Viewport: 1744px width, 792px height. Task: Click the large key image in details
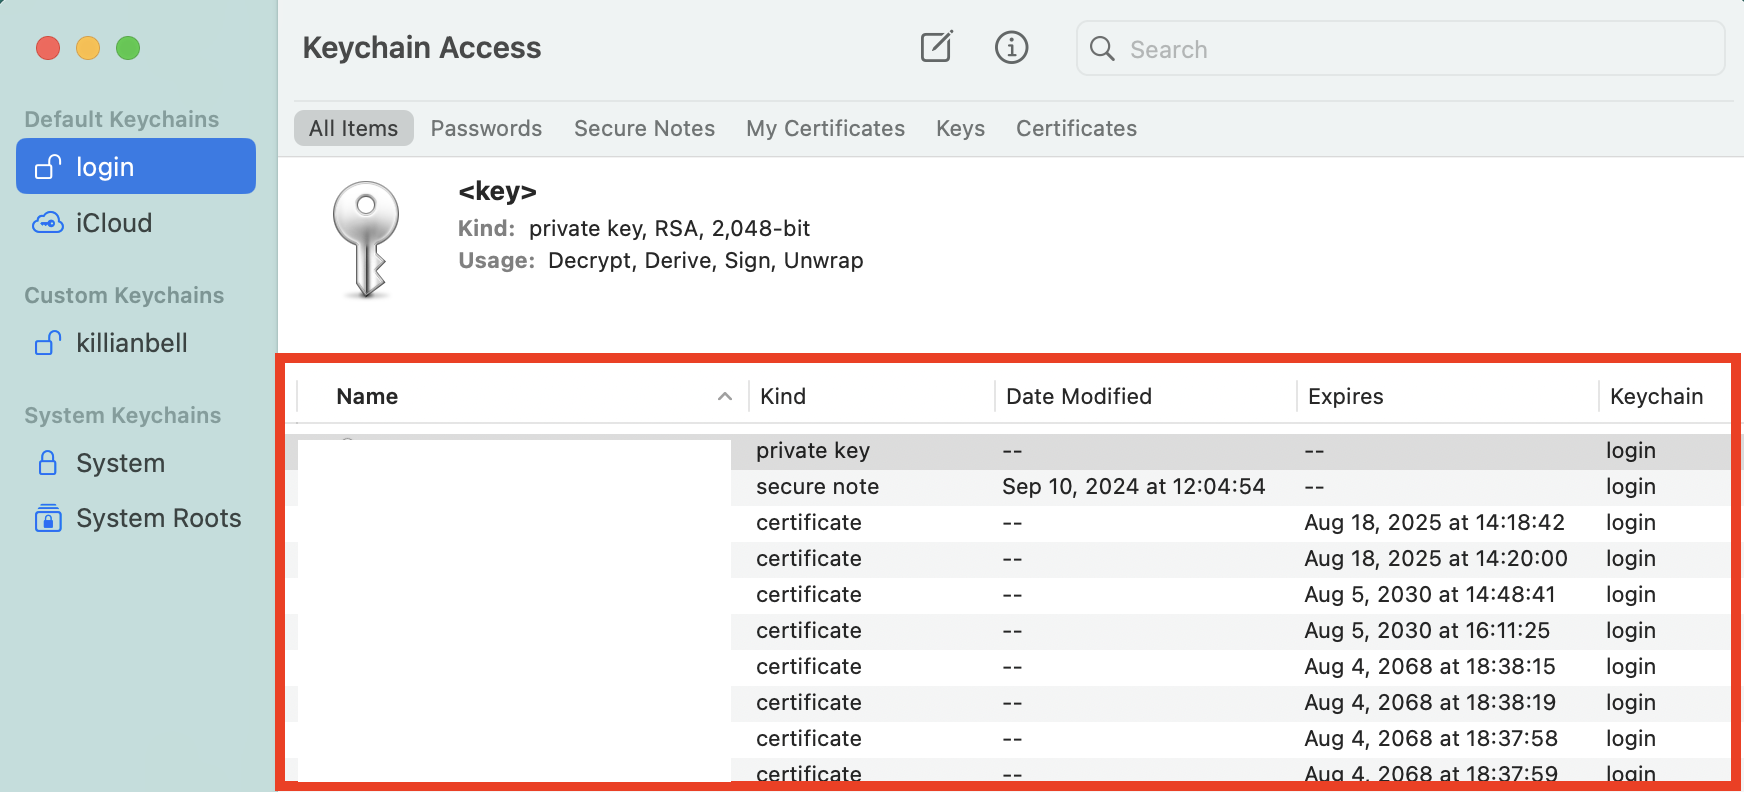point(366,240)
